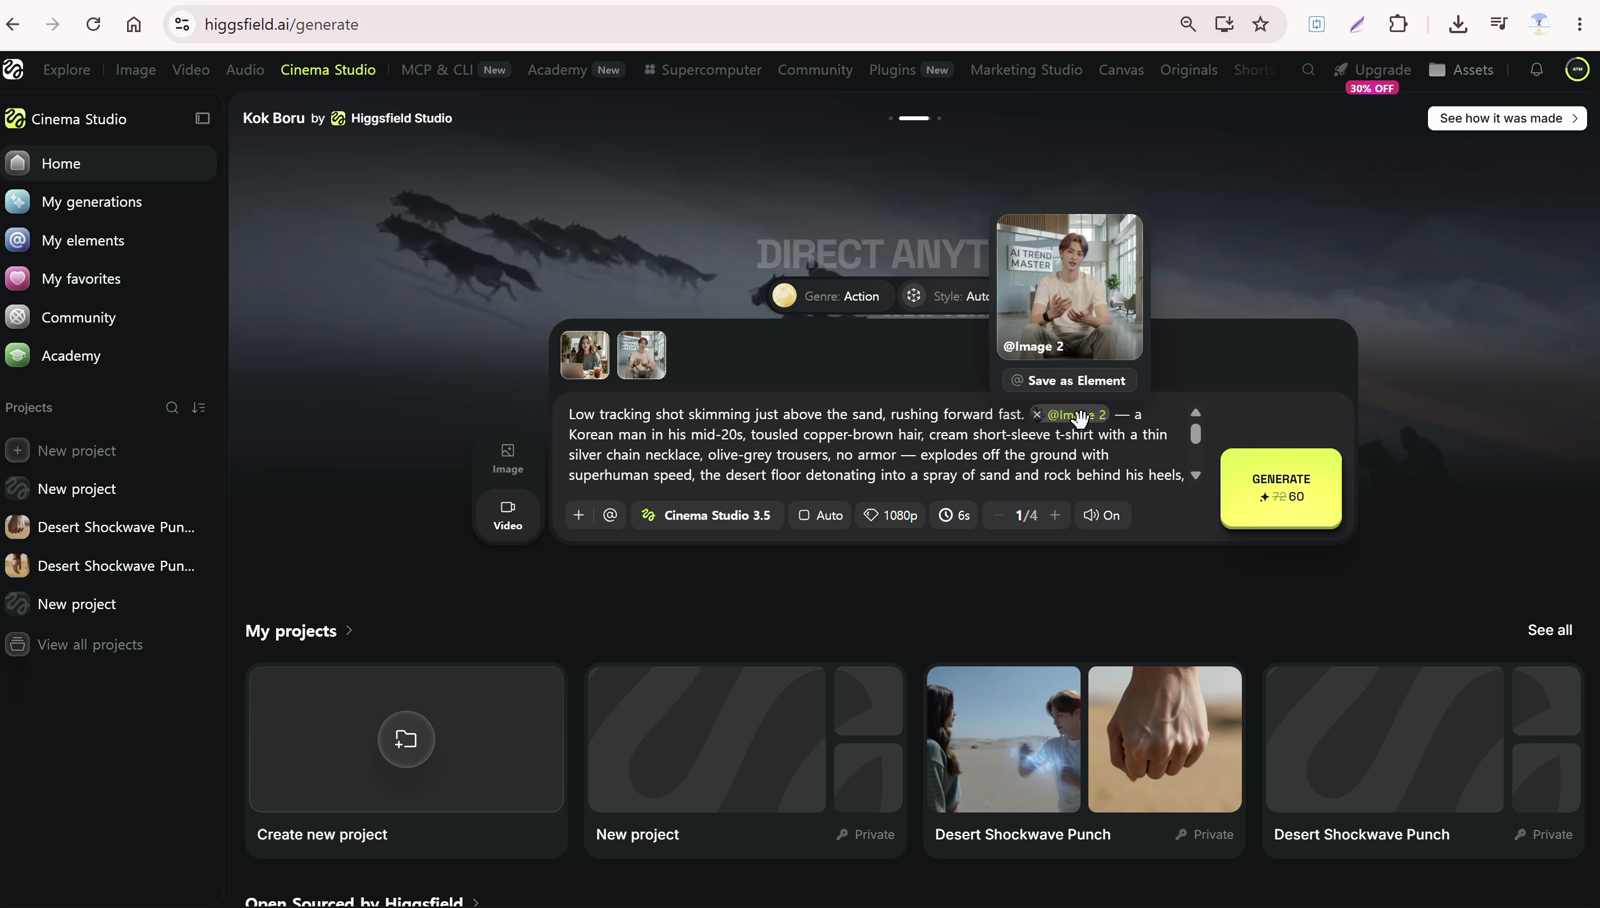Open the Create new project card
Image resolution: width=1600 pixels, height=908 pixels.
(406, 761)
